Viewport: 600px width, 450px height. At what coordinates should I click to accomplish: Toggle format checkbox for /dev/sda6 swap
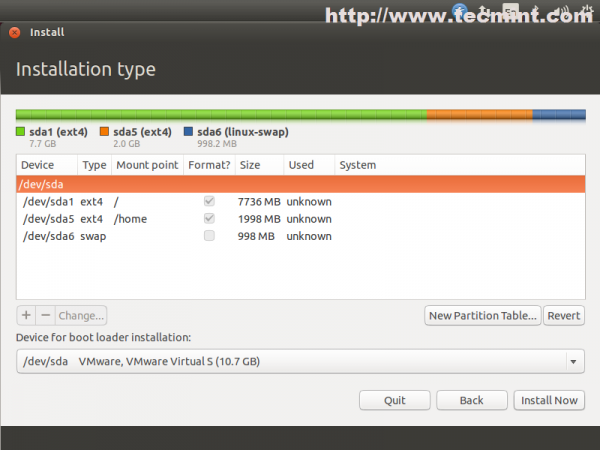tap(209, 236)
